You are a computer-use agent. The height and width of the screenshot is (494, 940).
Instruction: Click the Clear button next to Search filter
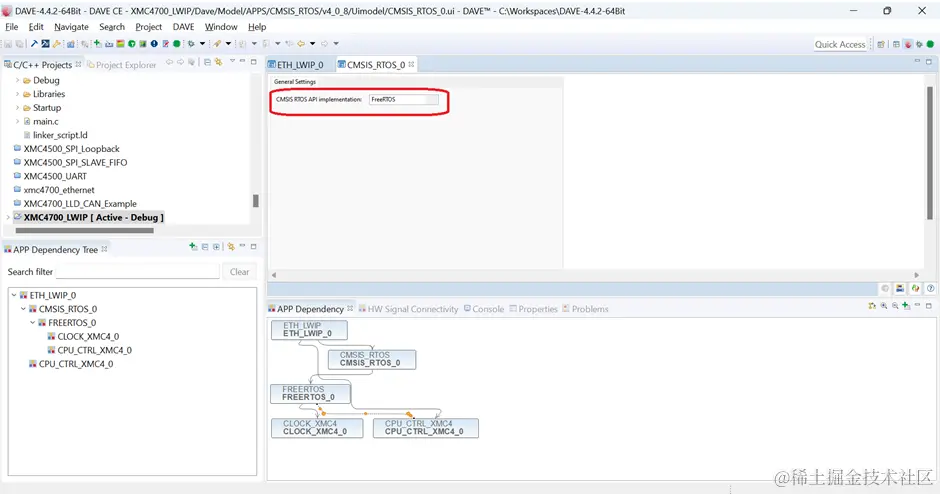click(x=239, y=272)
